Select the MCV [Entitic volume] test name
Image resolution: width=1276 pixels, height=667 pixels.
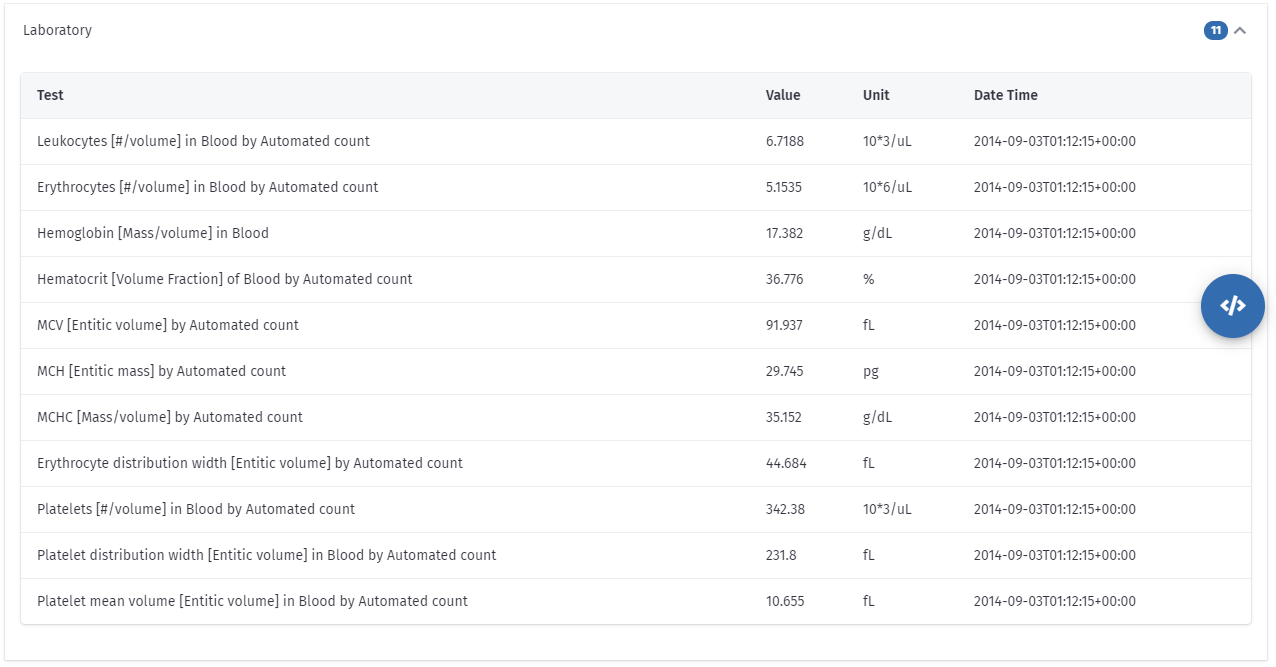click(x=168, y=325)
